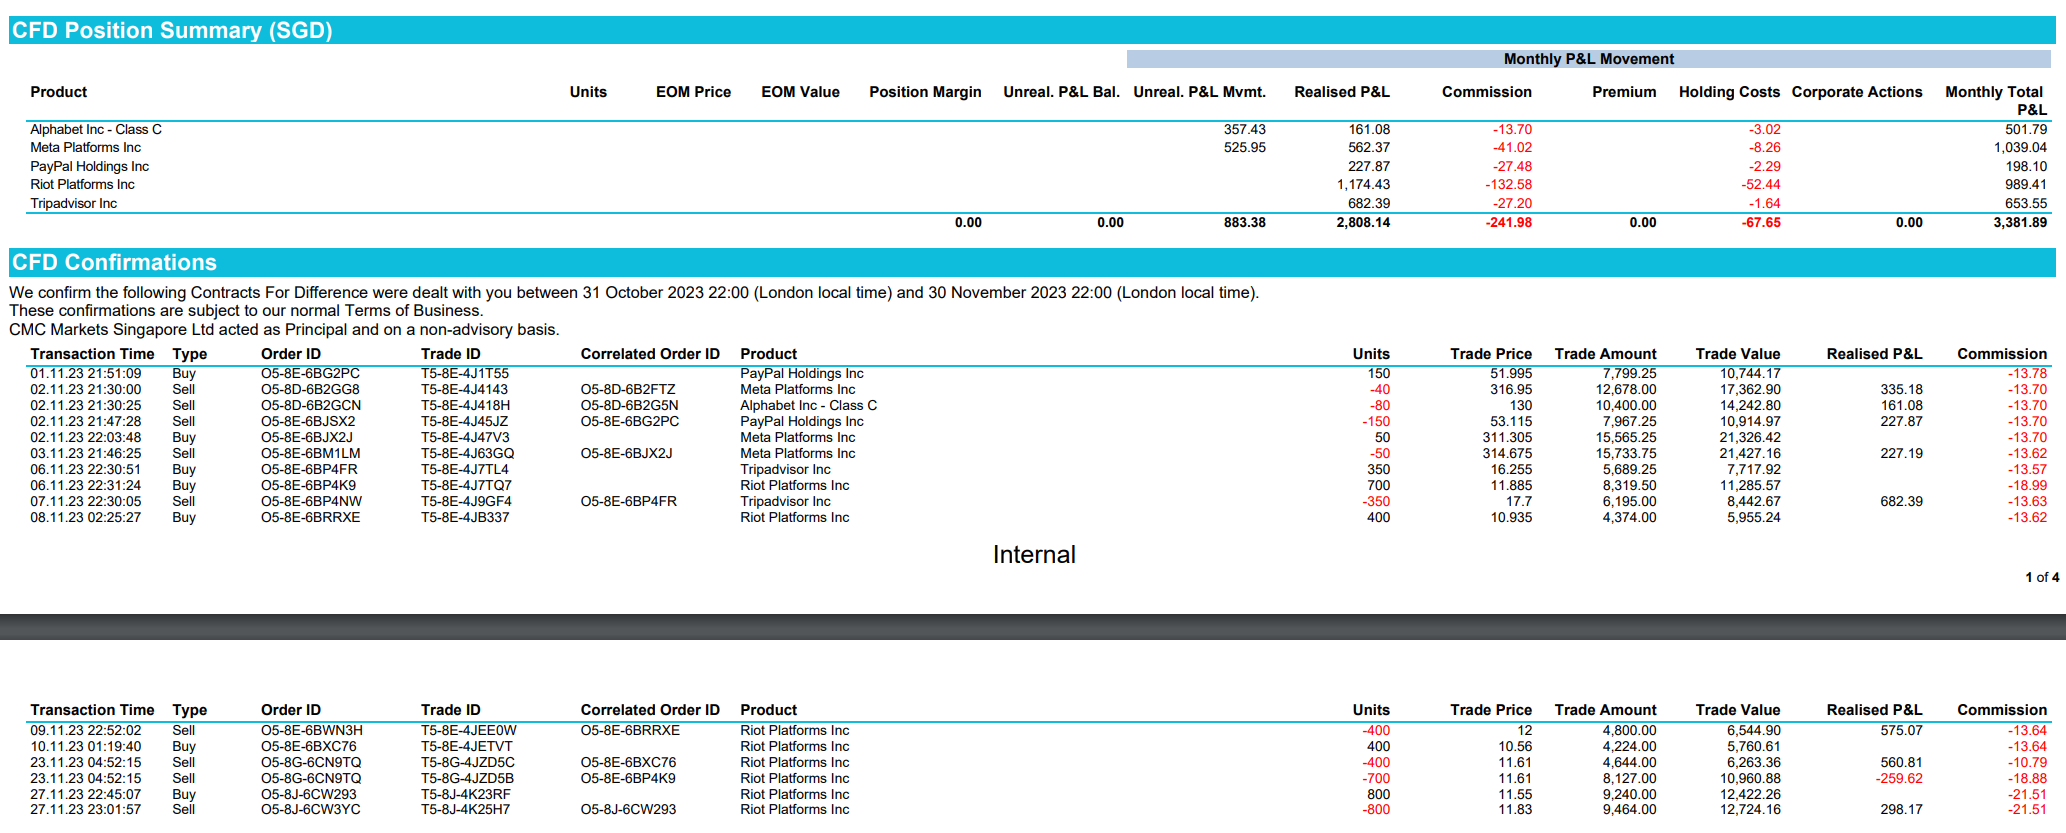Select transaction time 03.11.23 21:46:25
This screenshot has width=2066, height=833.
pyautogui.click(x=86, y=453)
